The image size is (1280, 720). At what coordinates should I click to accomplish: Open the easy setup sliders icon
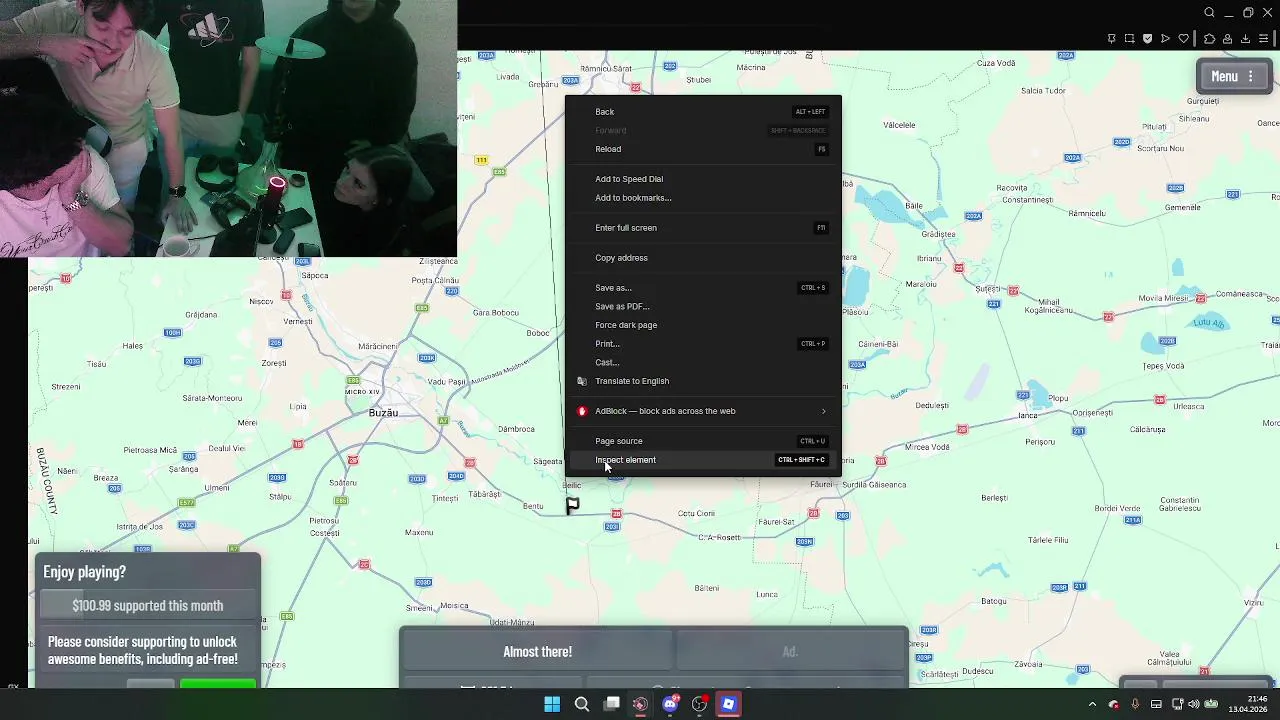(x=1264, y=39)
